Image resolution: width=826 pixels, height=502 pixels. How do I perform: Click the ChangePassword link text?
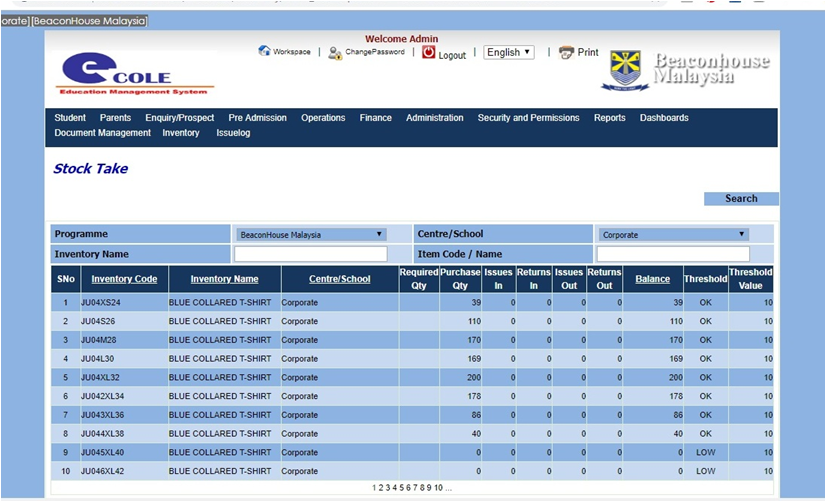point(375,52)
